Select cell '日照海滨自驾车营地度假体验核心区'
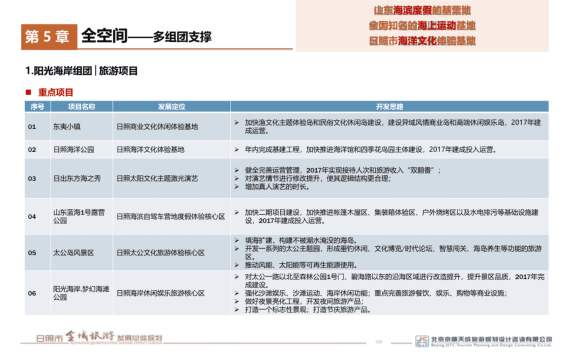The image size is (570, 360). pos(171,216)
